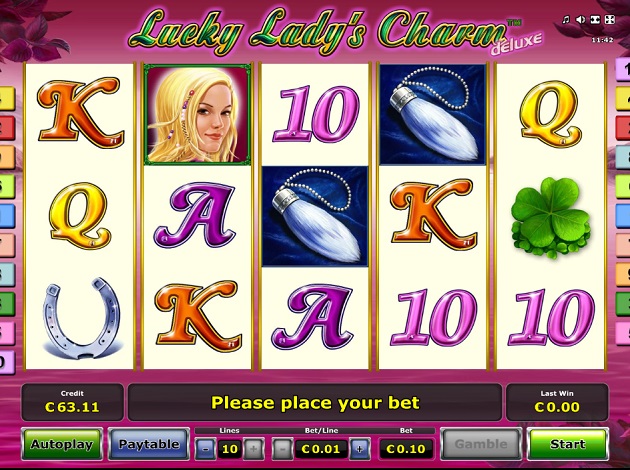Click the grayed Gamble button
Screen dimensions: 630x470
(481, 444)
